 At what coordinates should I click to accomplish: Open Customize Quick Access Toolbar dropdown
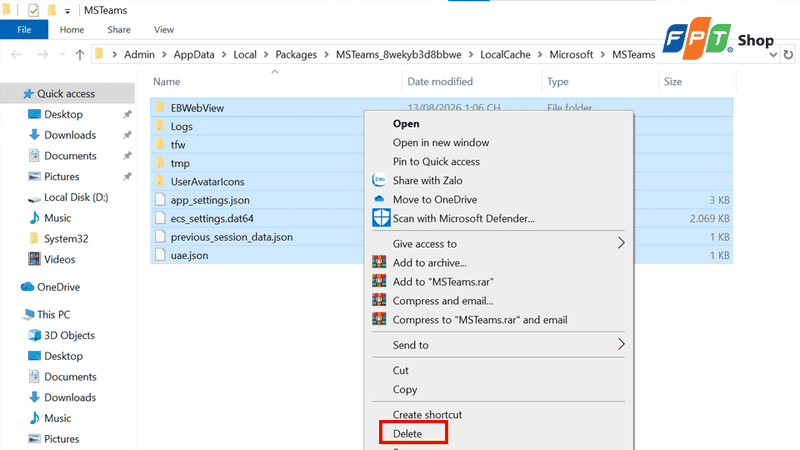tap(67, 11)
